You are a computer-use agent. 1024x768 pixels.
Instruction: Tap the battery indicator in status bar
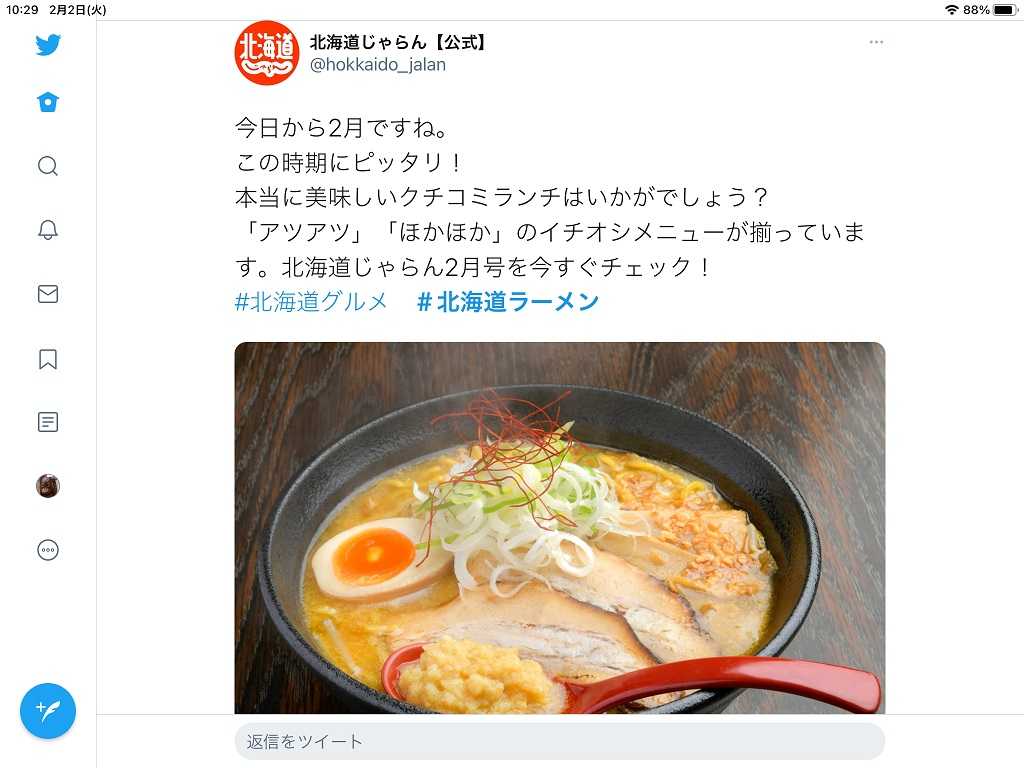click(x=1004, y=10)
